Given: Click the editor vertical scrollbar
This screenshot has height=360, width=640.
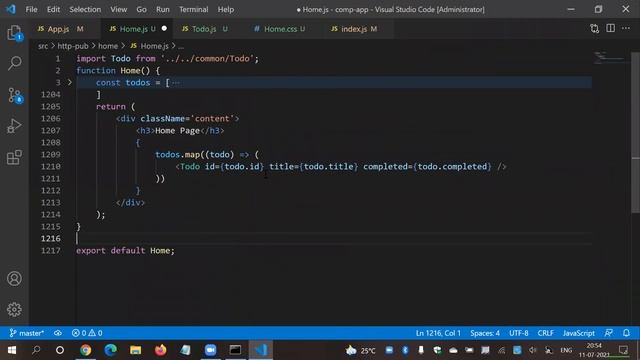Looking at the screenshot, I should tap(636, 133).
